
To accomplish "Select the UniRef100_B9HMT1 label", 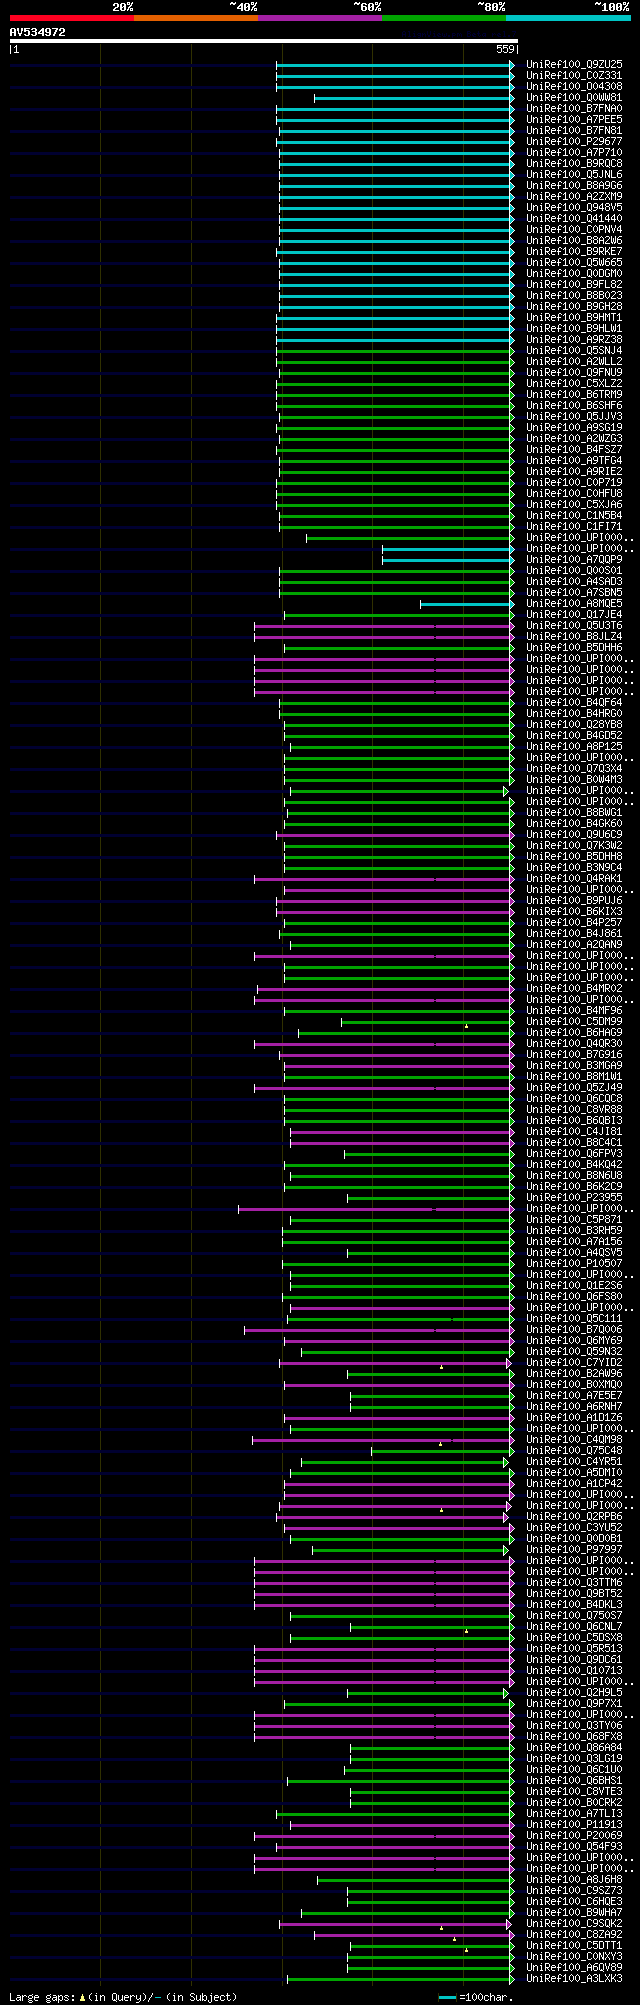I will click(574, 317).
